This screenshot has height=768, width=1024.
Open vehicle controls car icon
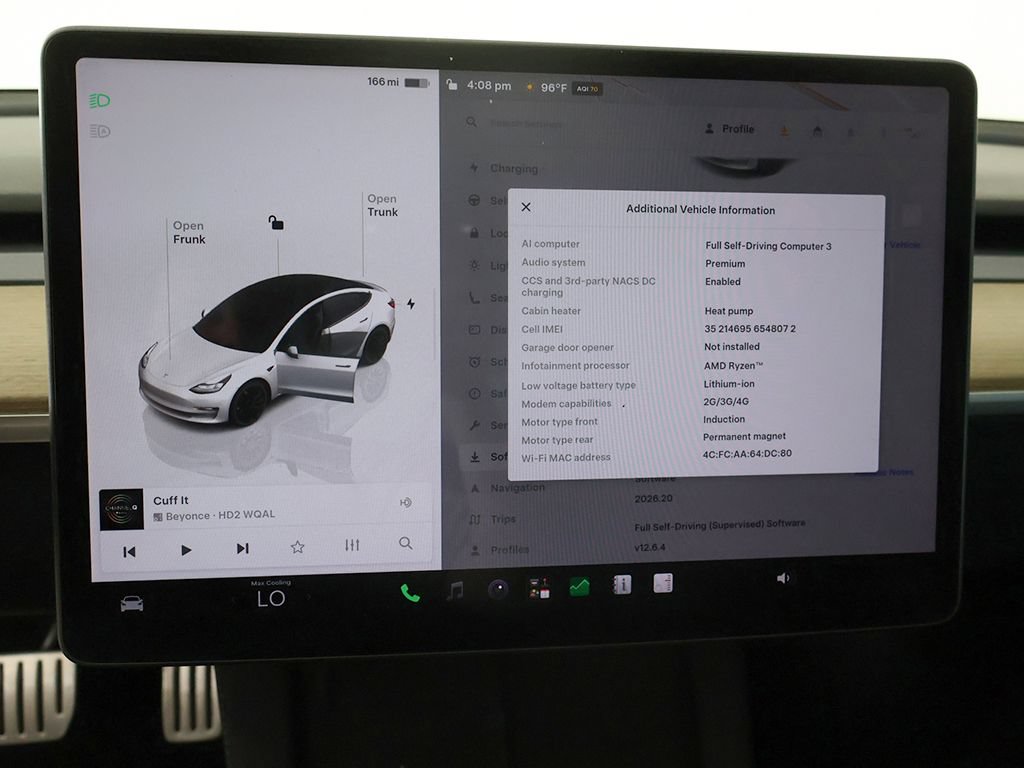pos(132,603)
